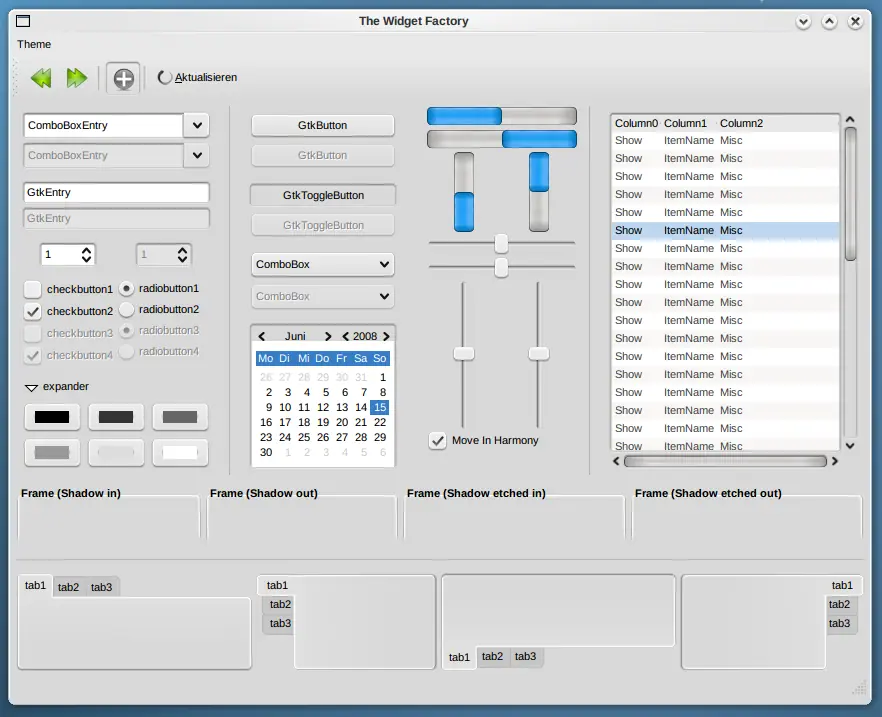This screenshot has width=882, height=717.
Task: Click the plus circle toolbar icon
Action: [x=123, y=78]
